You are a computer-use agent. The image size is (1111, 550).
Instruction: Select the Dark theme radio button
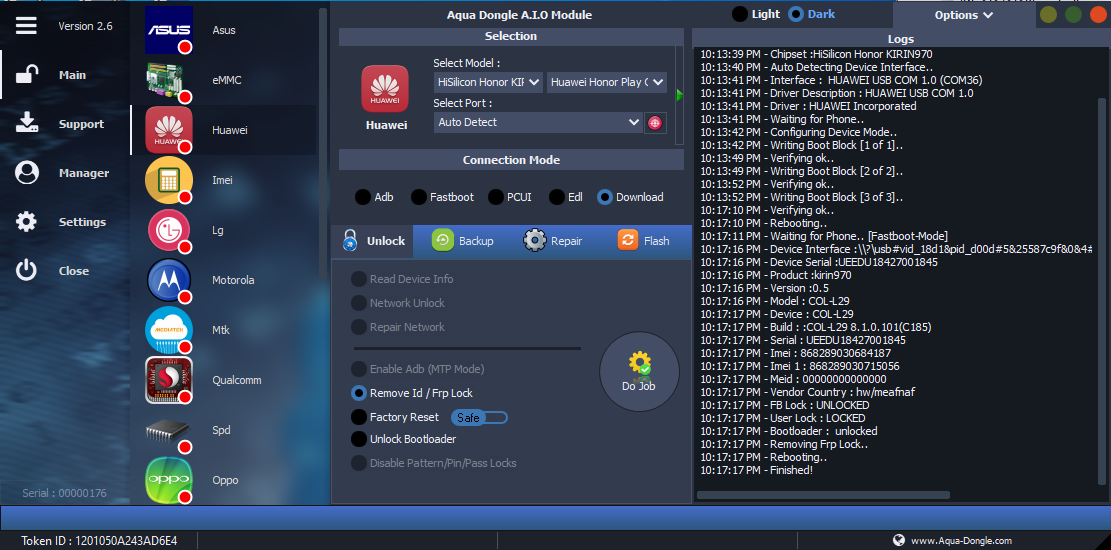(796, 14)
